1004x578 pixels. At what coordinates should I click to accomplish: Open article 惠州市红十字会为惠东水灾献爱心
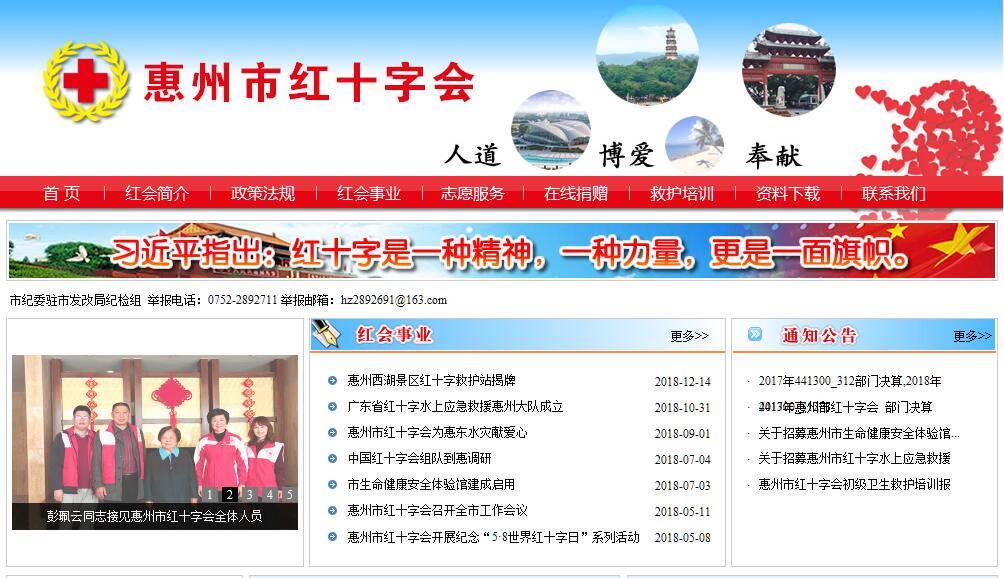[437, 433]
